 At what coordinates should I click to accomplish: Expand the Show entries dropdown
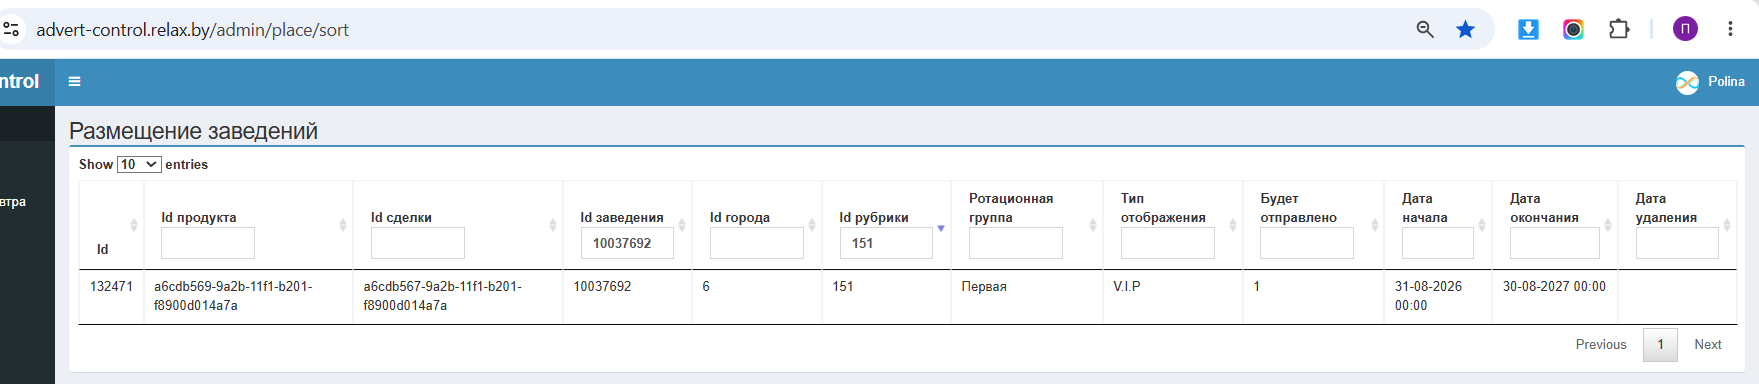pyautogui.click(x=139, y=164)
